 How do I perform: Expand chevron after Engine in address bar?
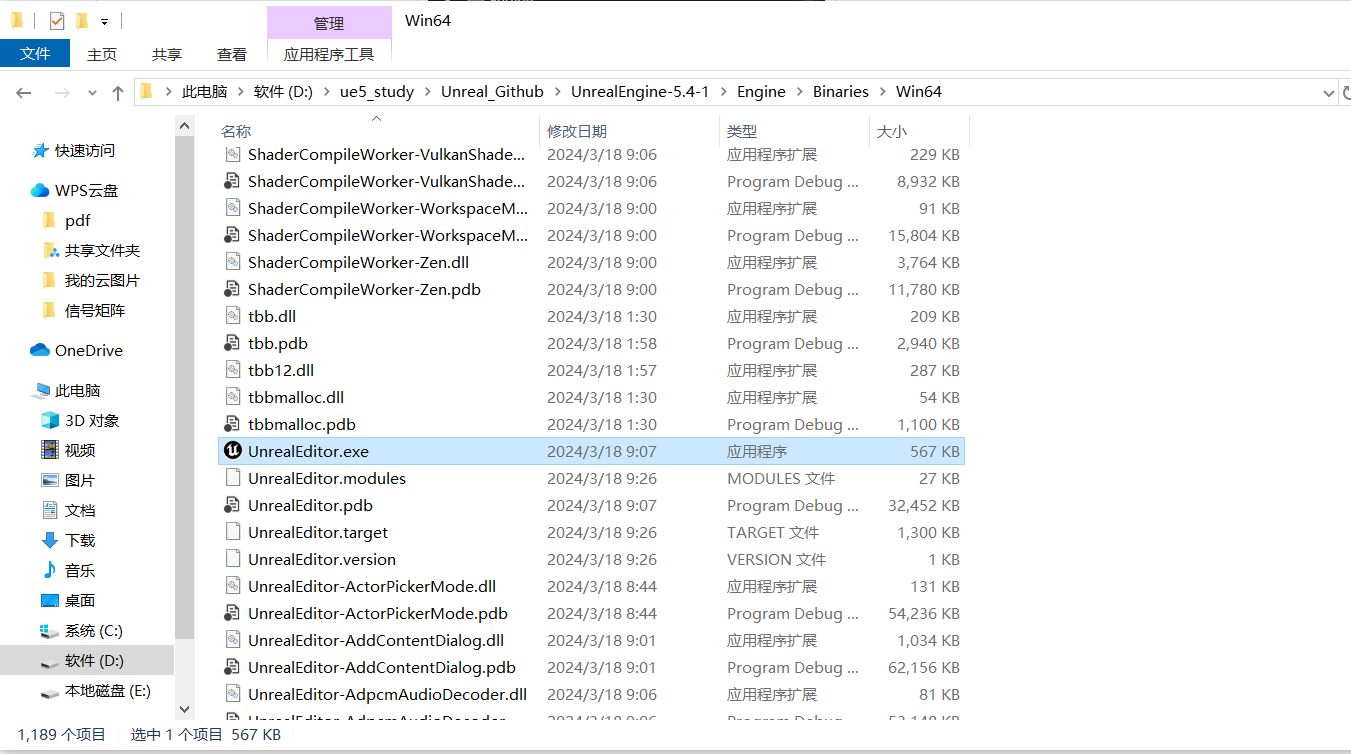coord(799,92)
